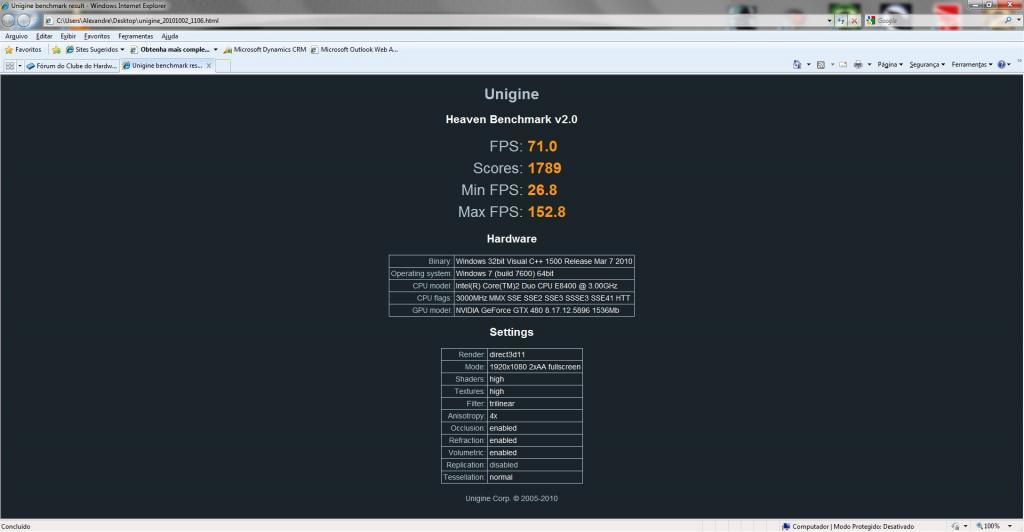Open the Segurança dropdown menu

(927, 65)
